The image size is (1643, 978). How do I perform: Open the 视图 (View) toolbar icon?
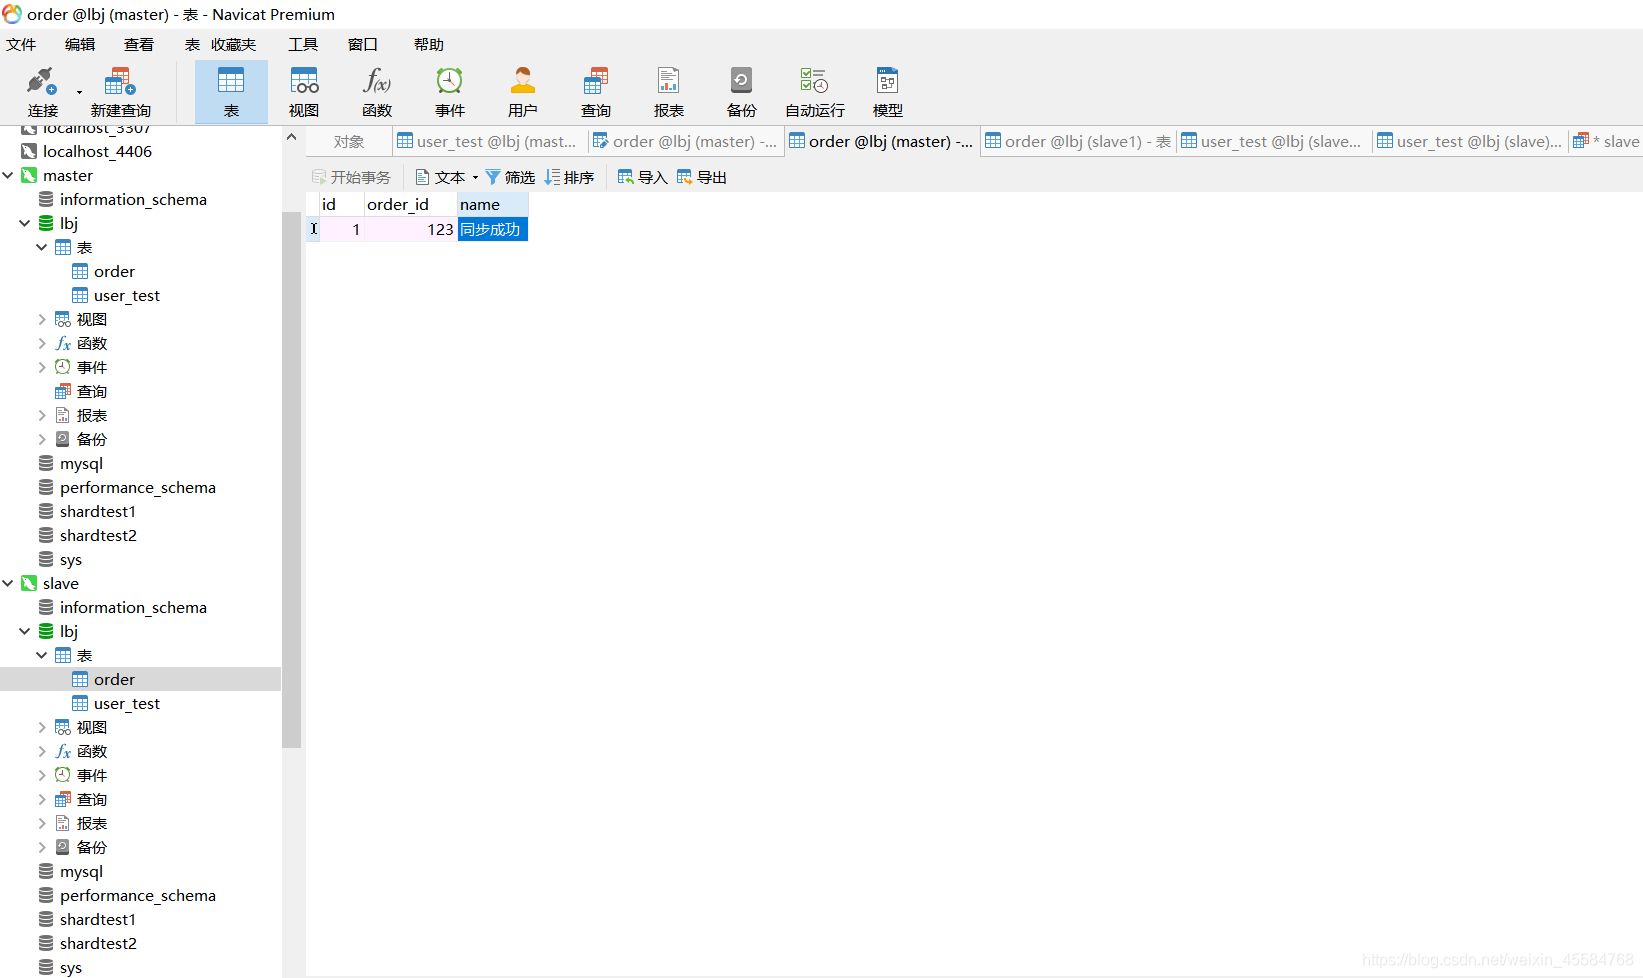pos(304,80)
